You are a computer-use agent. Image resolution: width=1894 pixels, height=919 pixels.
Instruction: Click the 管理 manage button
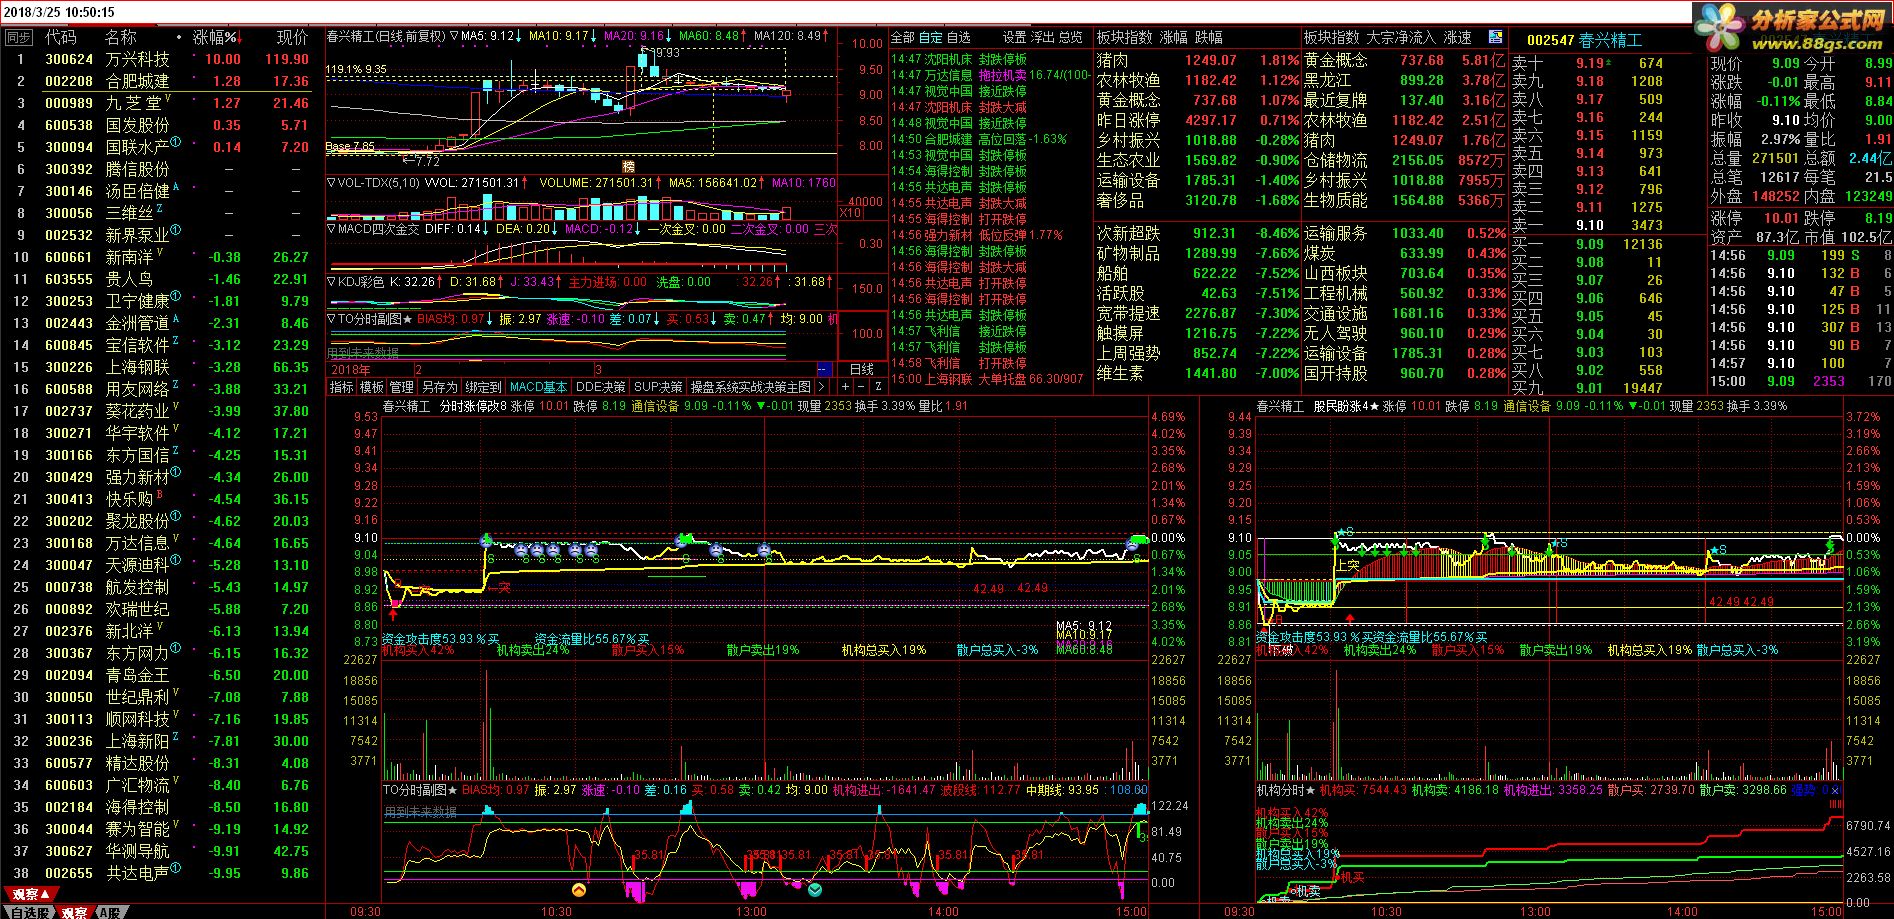tap(402, 387)
